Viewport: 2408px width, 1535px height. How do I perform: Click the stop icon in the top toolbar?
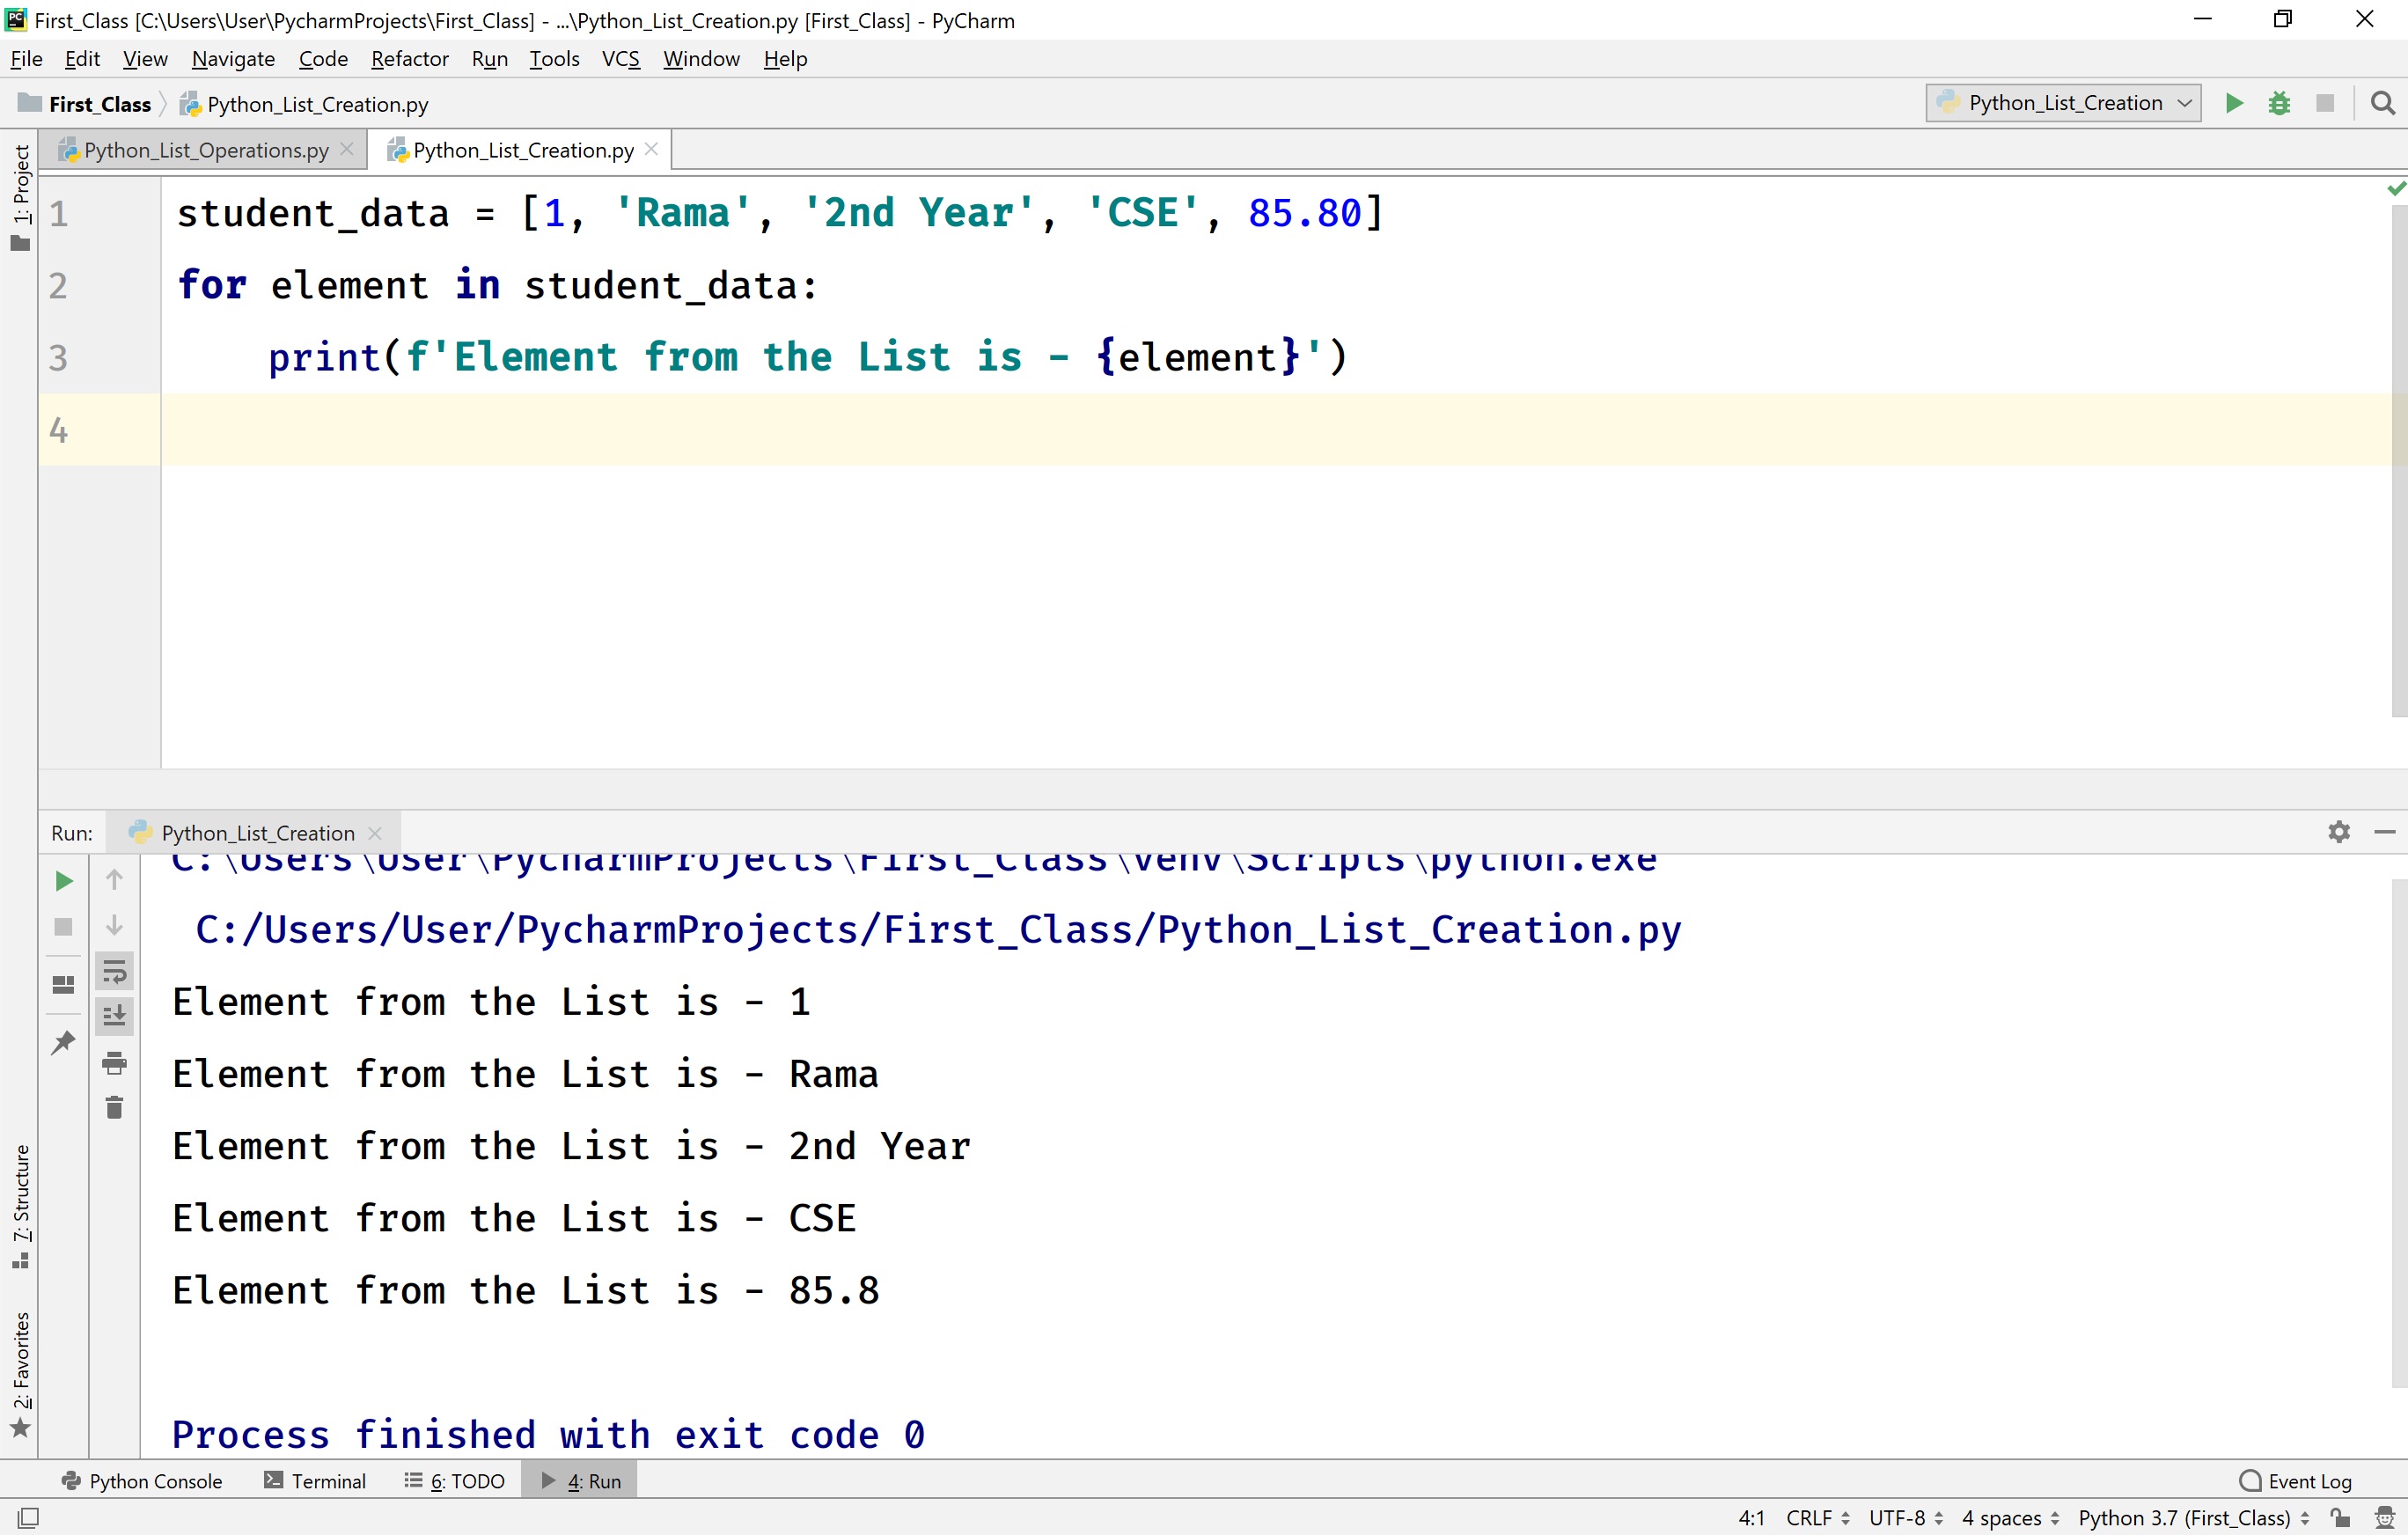click(x=2325, y=103)
